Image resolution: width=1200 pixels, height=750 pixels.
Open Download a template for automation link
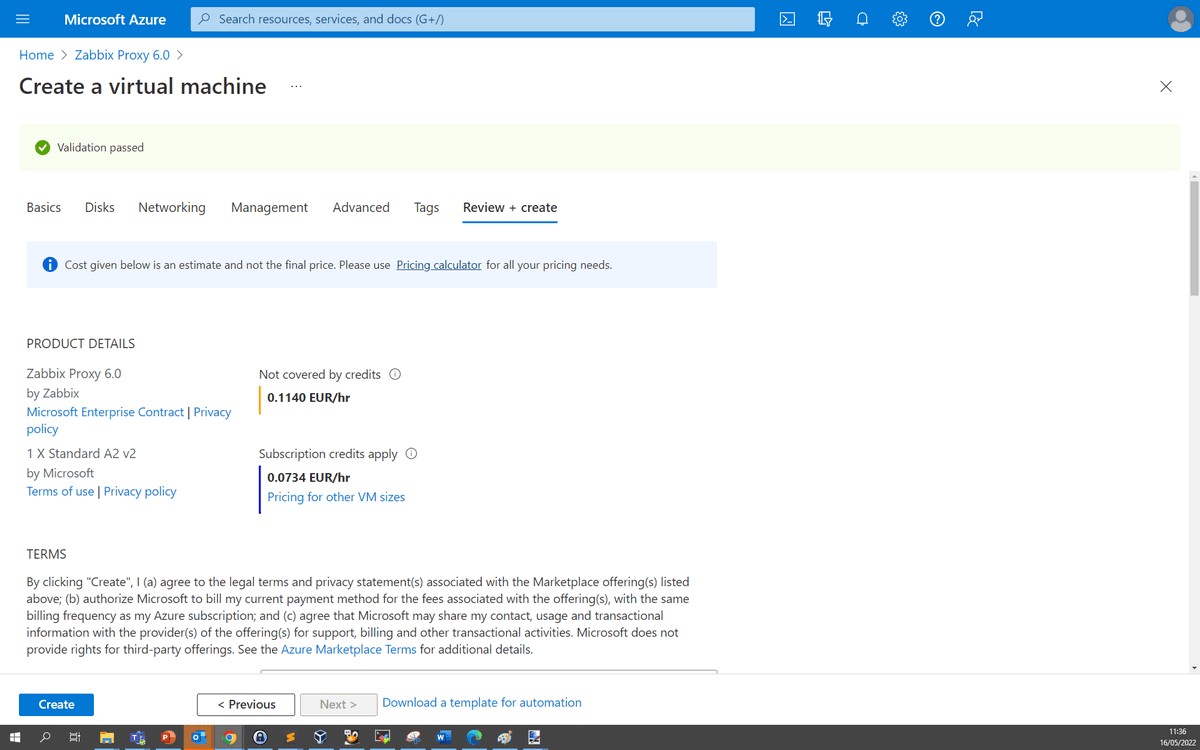pos(482,703)
